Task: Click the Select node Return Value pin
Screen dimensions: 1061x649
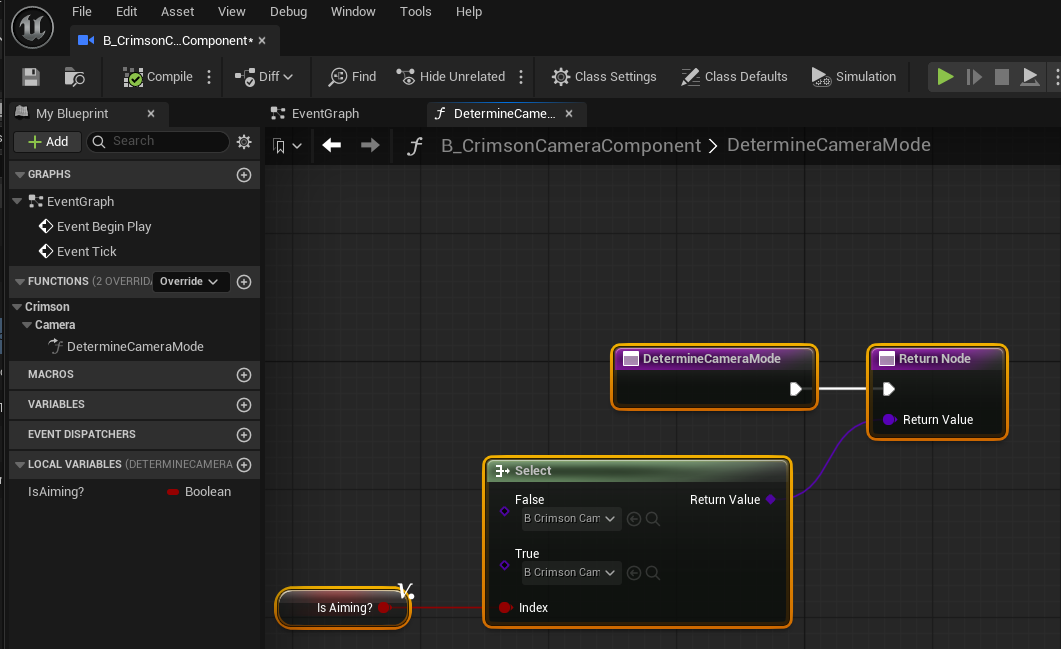Action: (771, 499)
